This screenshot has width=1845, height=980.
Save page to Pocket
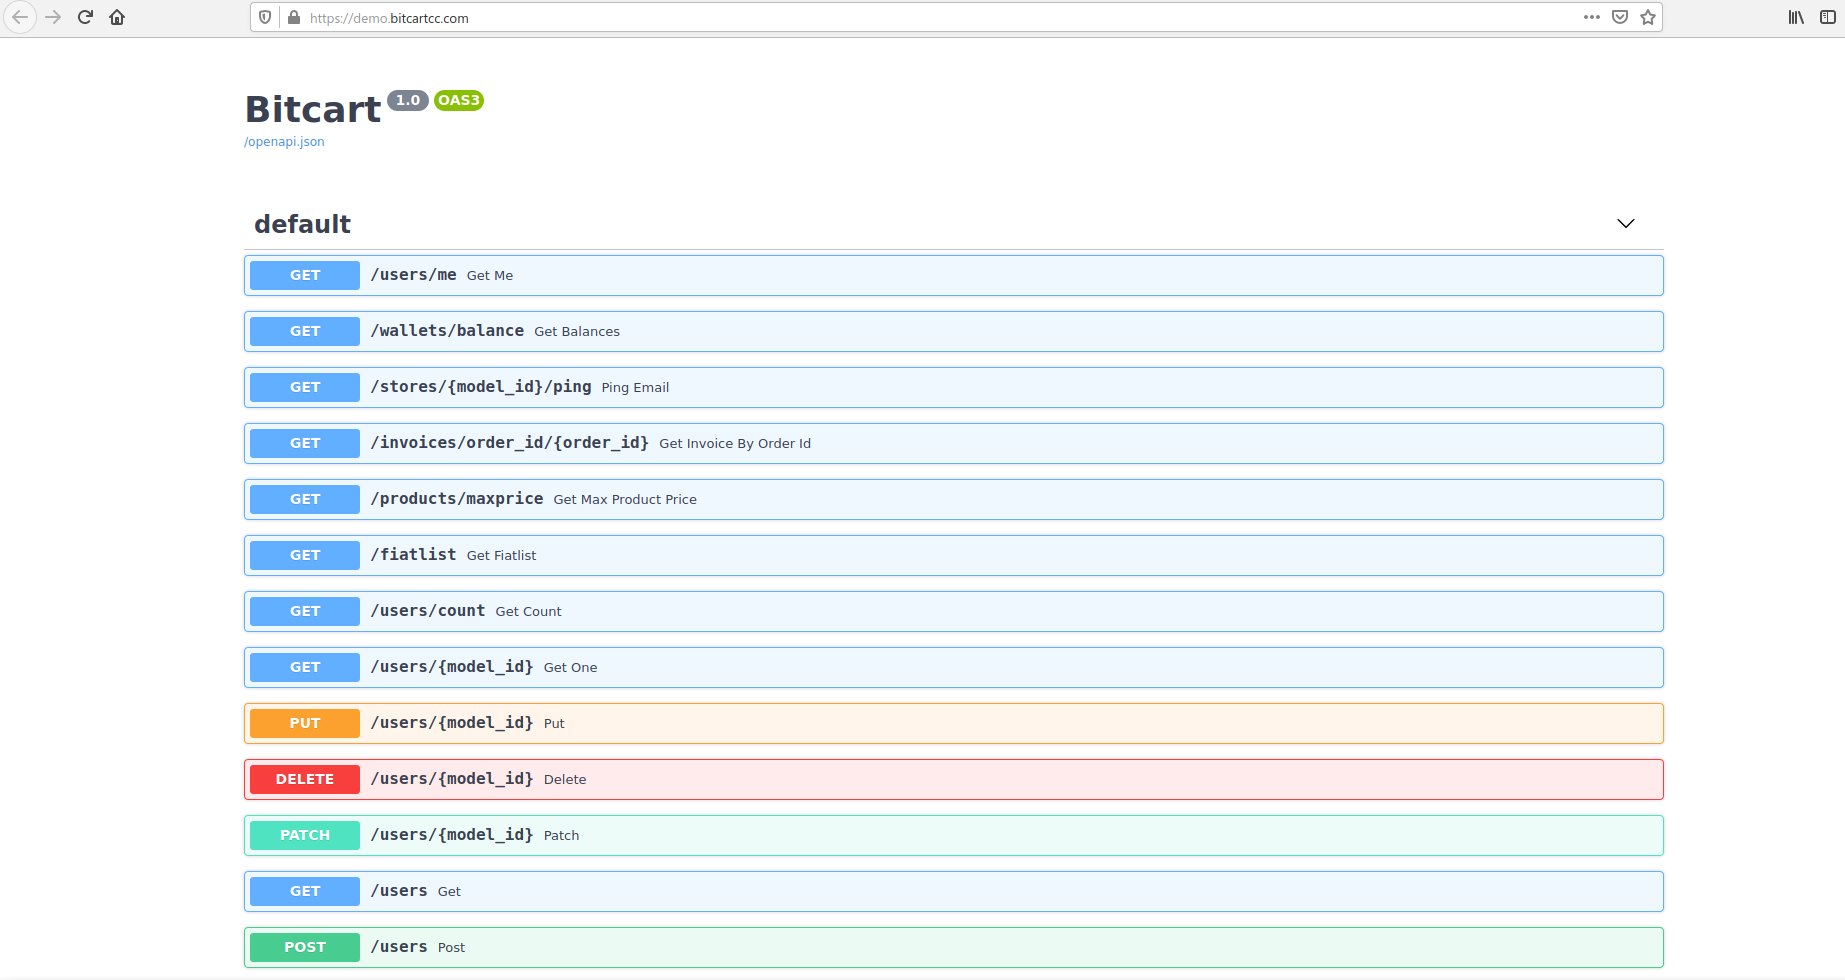click(x=1620, y=17)
